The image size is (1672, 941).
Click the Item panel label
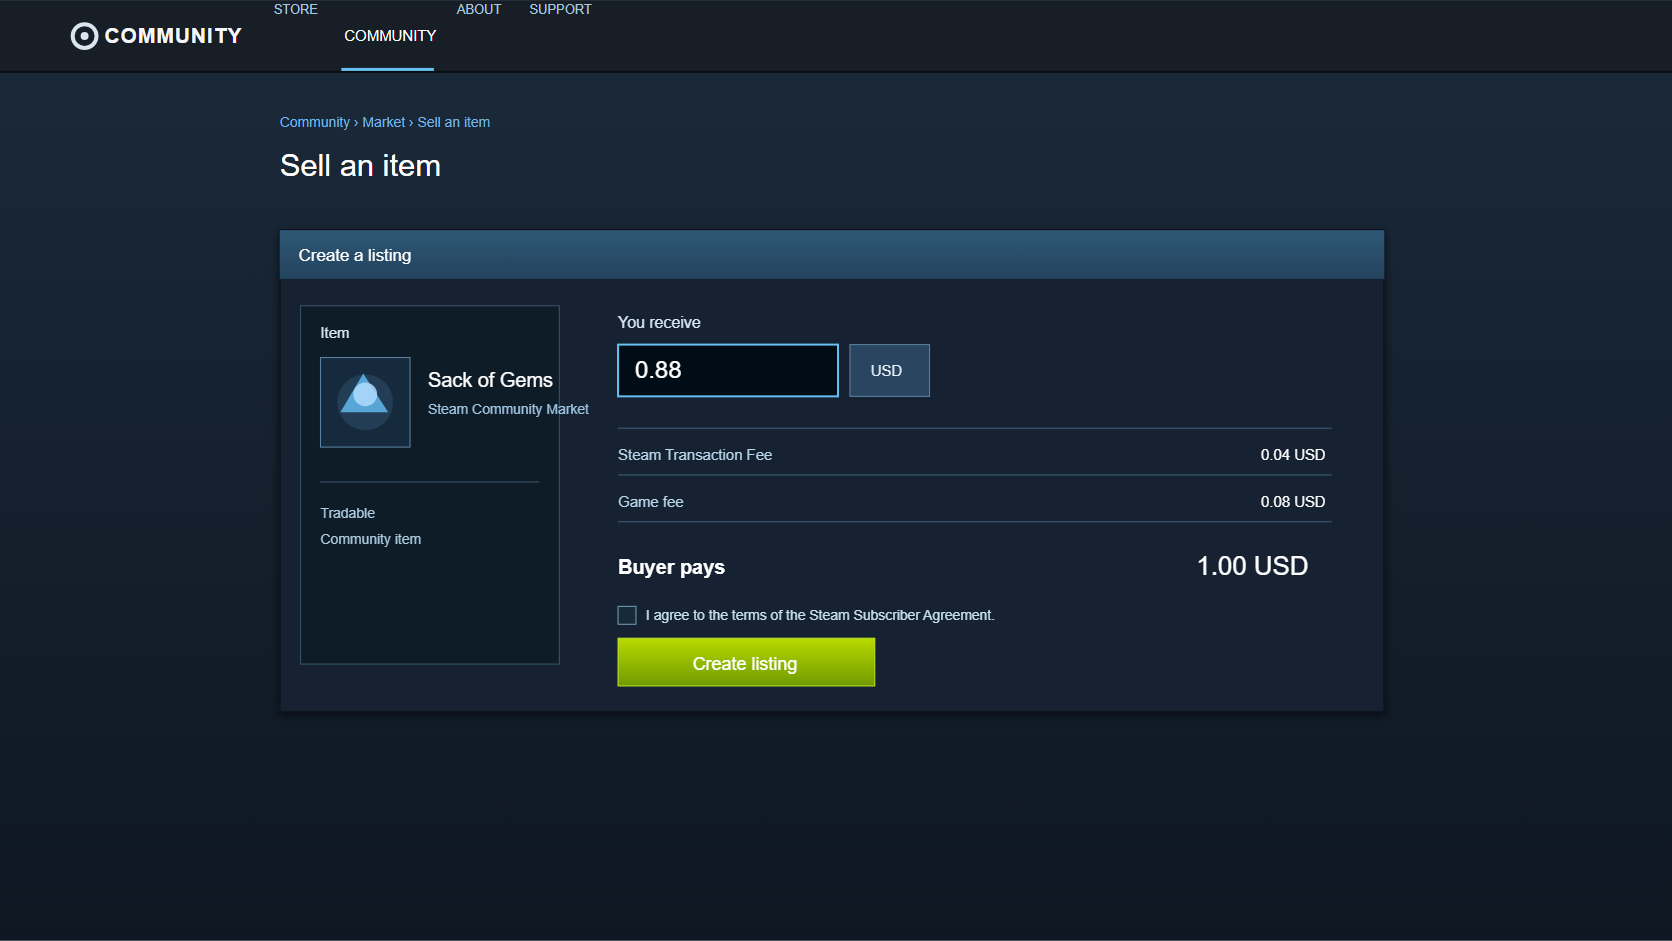point(335,333)
